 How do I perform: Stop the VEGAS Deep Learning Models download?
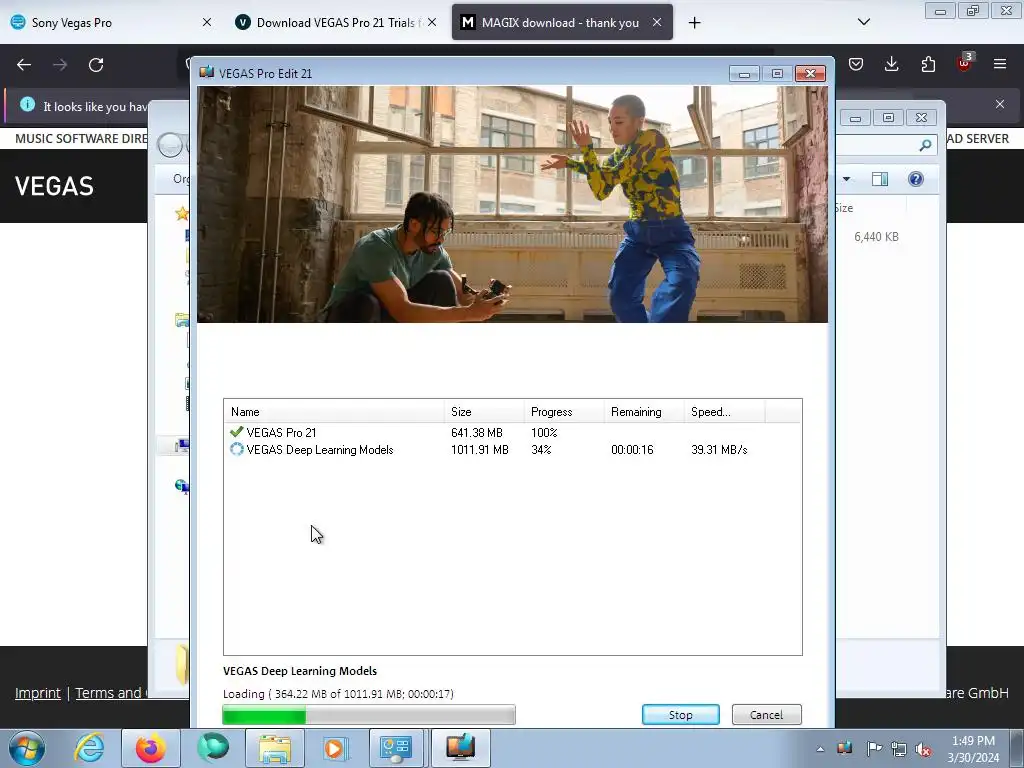point(680,714)
